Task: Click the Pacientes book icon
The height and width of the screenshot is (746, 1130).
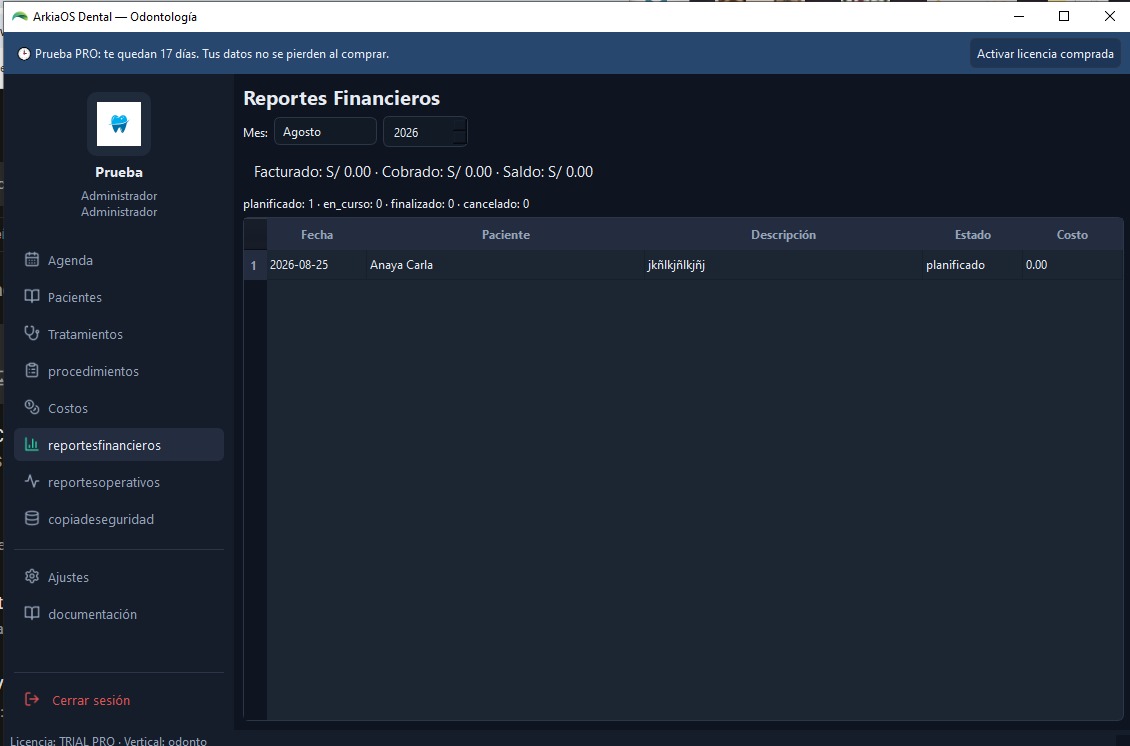Action: [32, 296]
